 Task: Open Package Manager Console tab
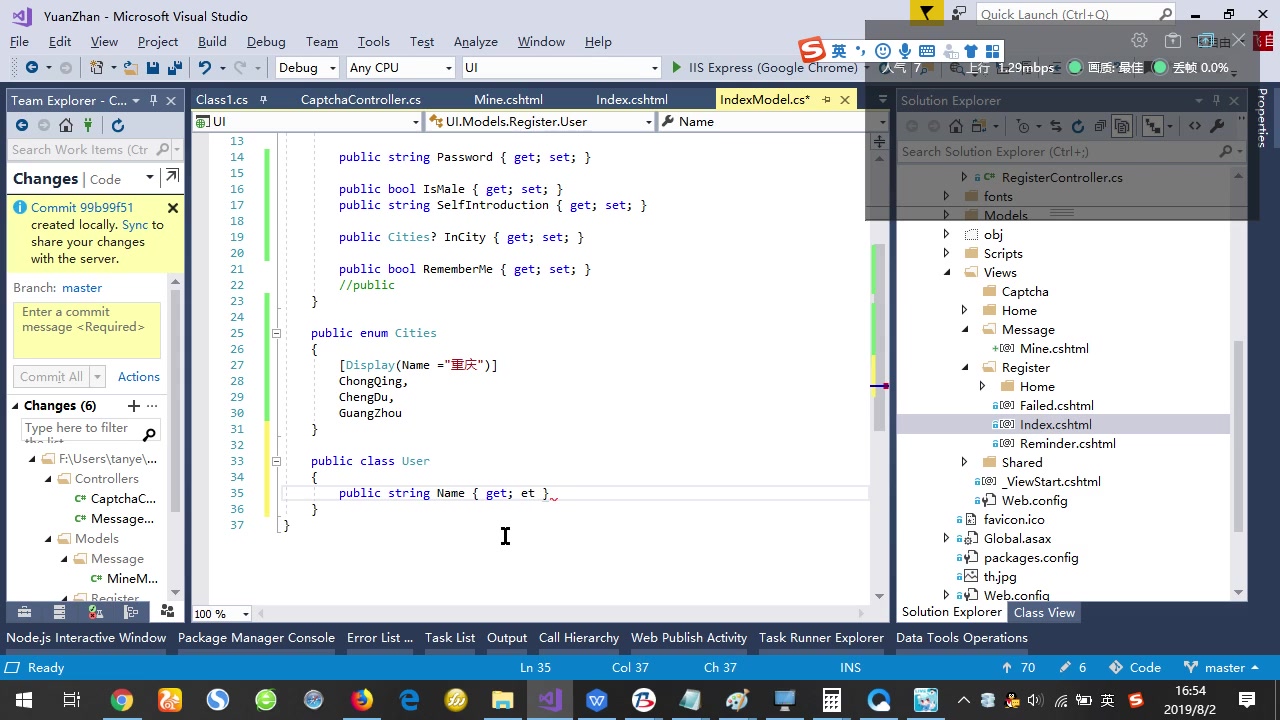(256, 637)
